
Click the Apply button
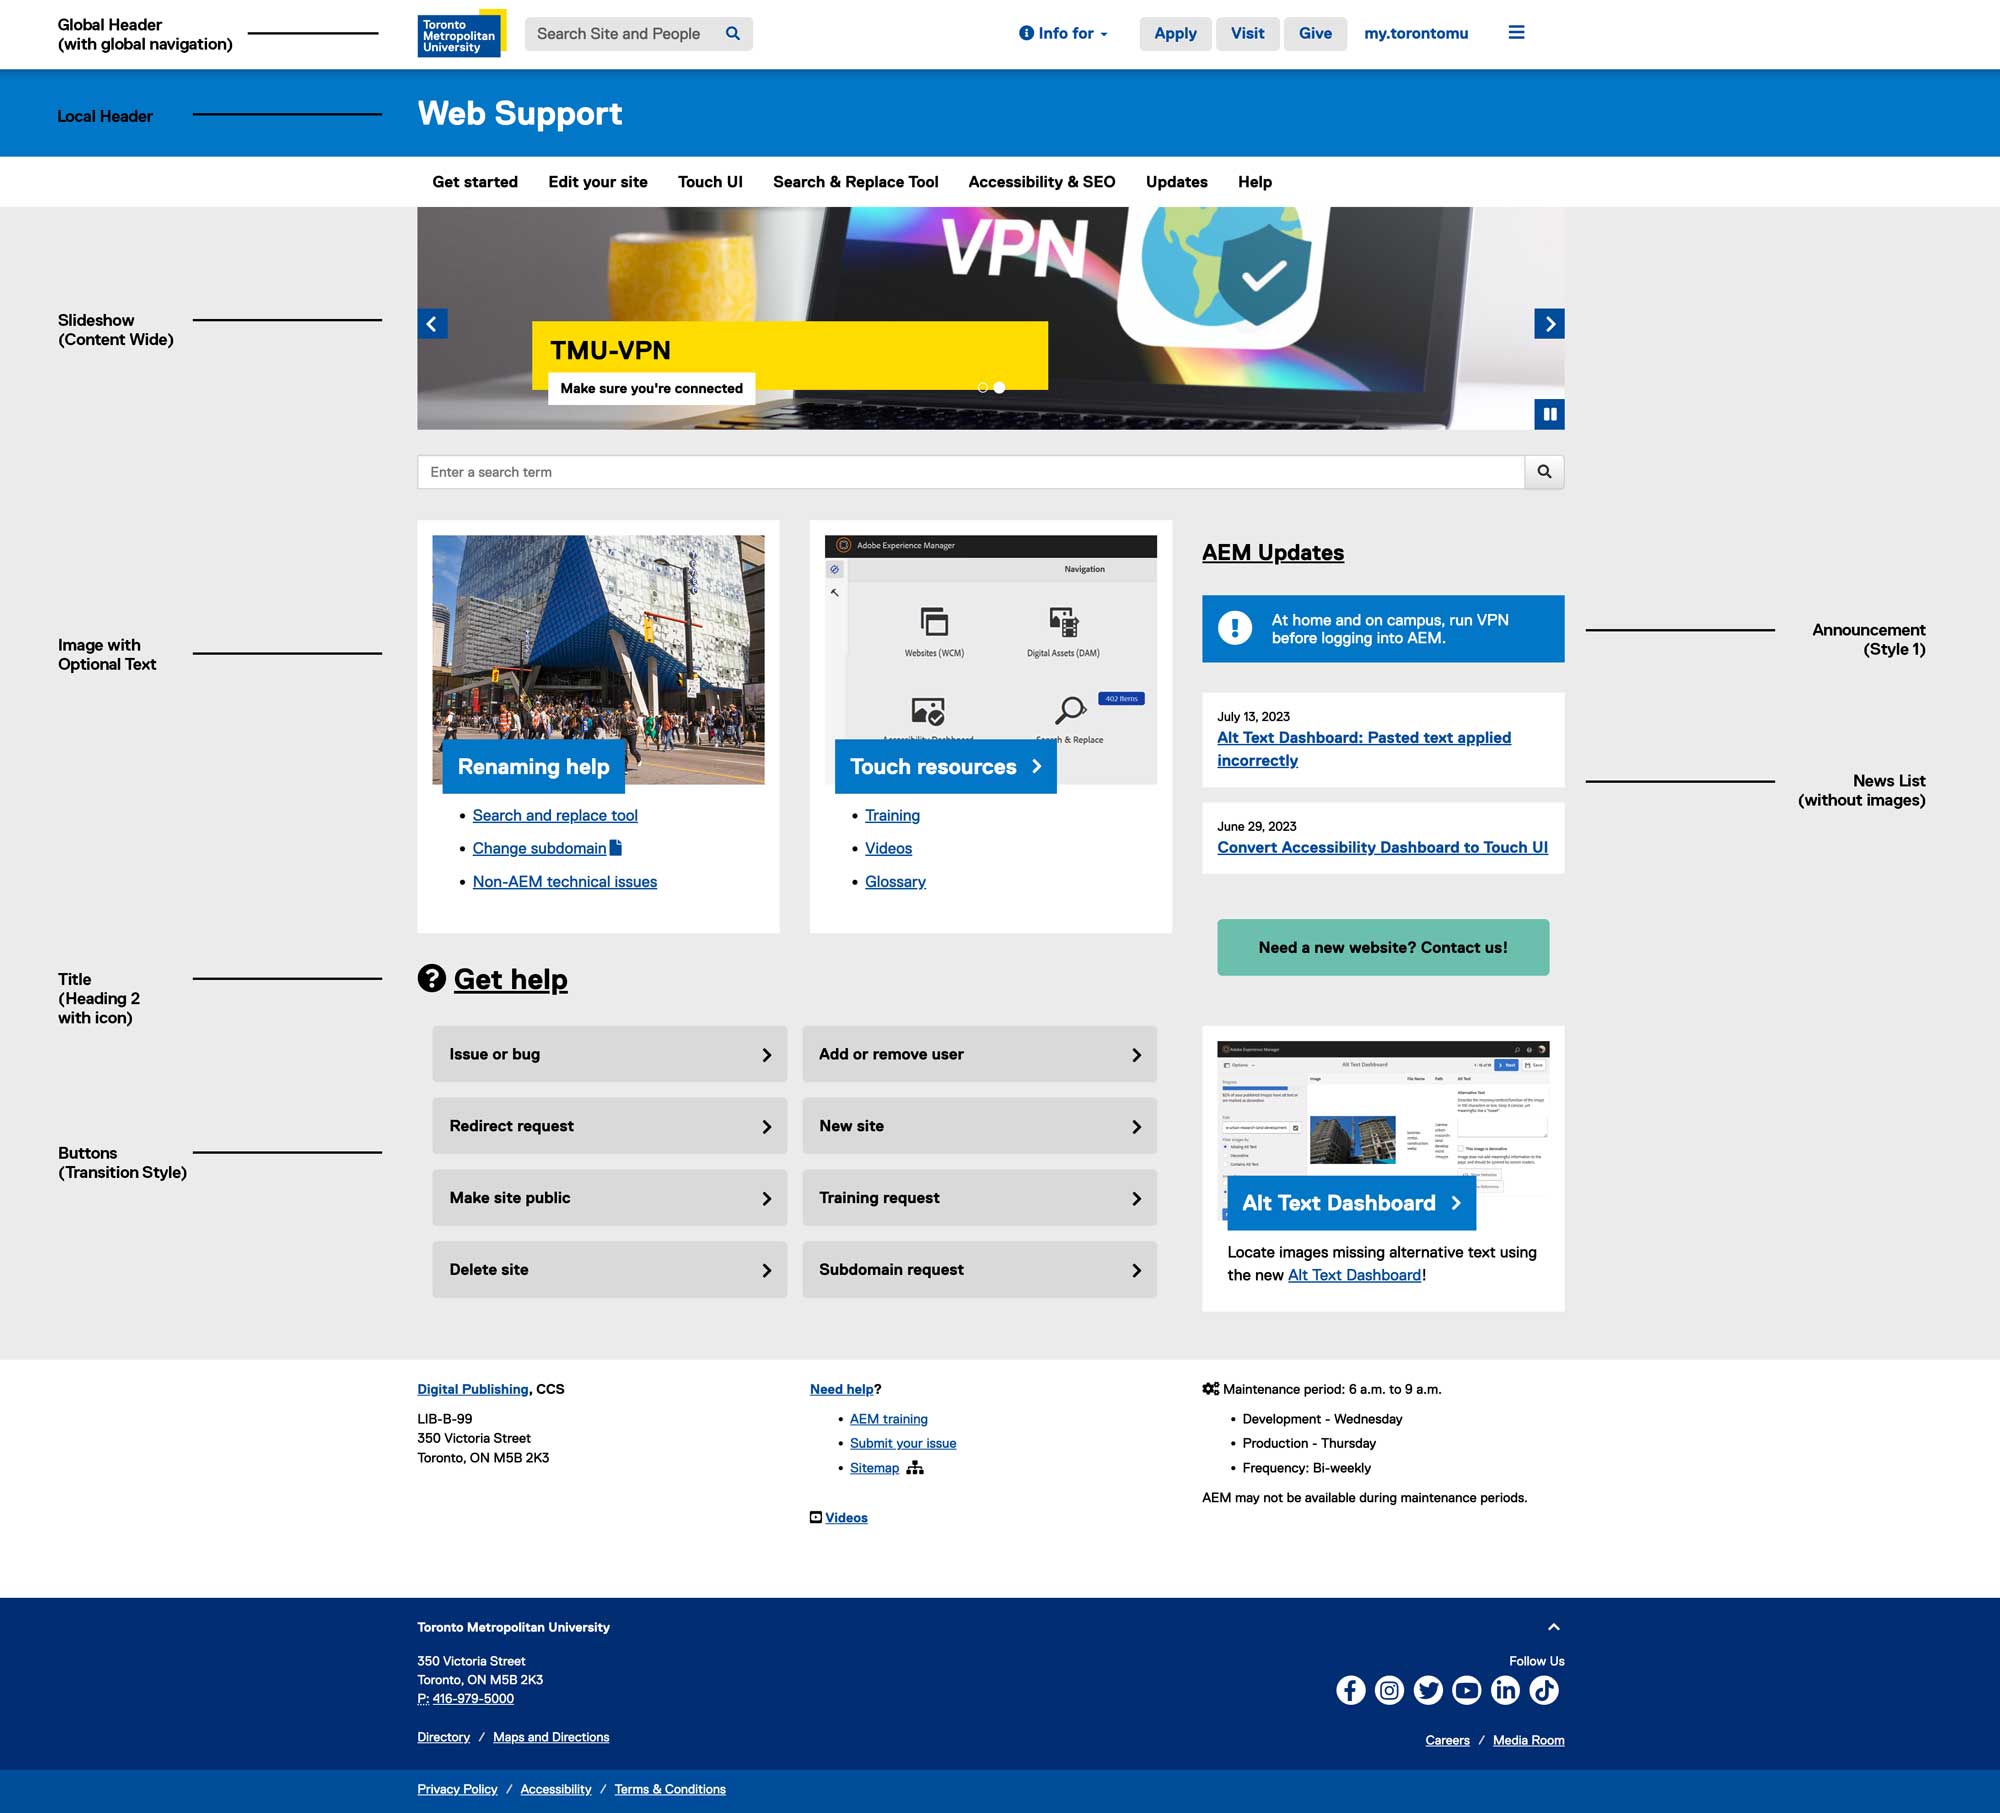tap(1175, 33)
